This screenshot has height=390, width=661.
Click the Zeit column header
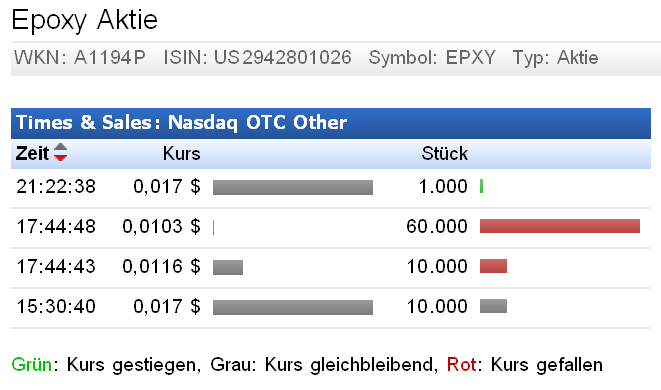pyautogui.click(x=32, y=153)
